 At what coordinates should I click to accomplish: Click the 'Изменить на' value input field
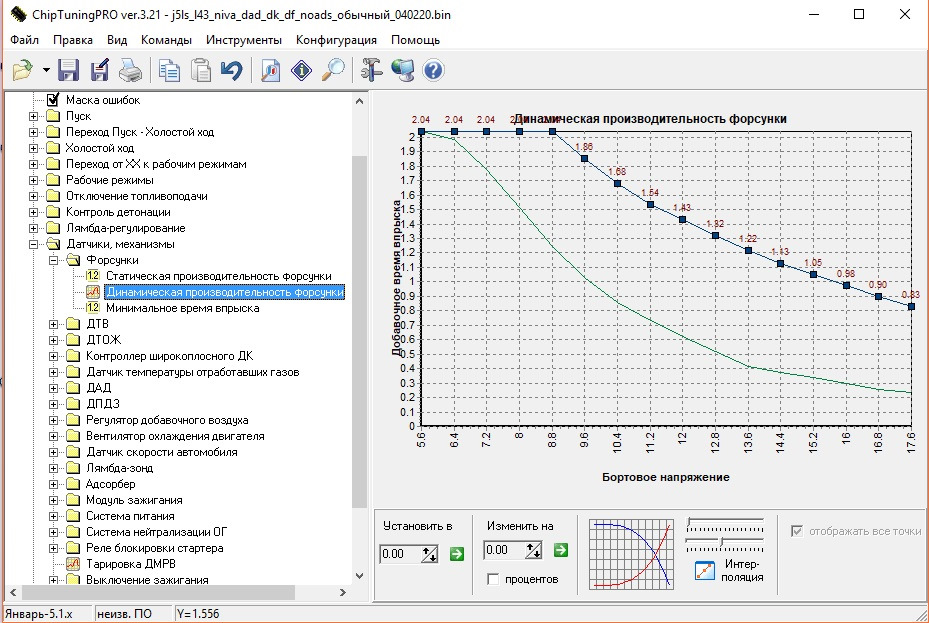point(504,550)
